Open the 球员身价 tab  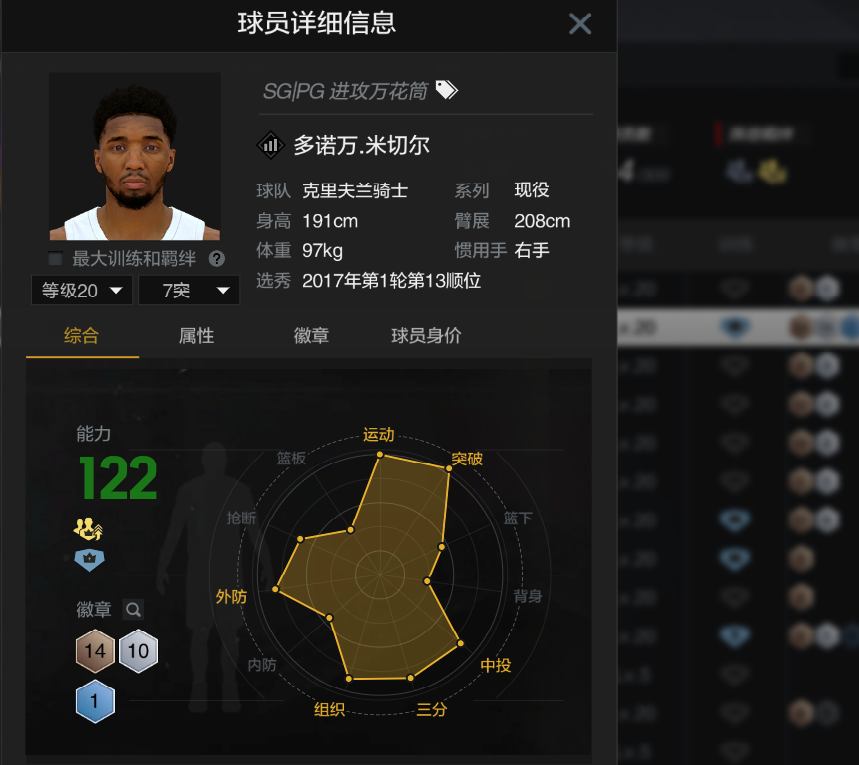click(x=426, y=335)
